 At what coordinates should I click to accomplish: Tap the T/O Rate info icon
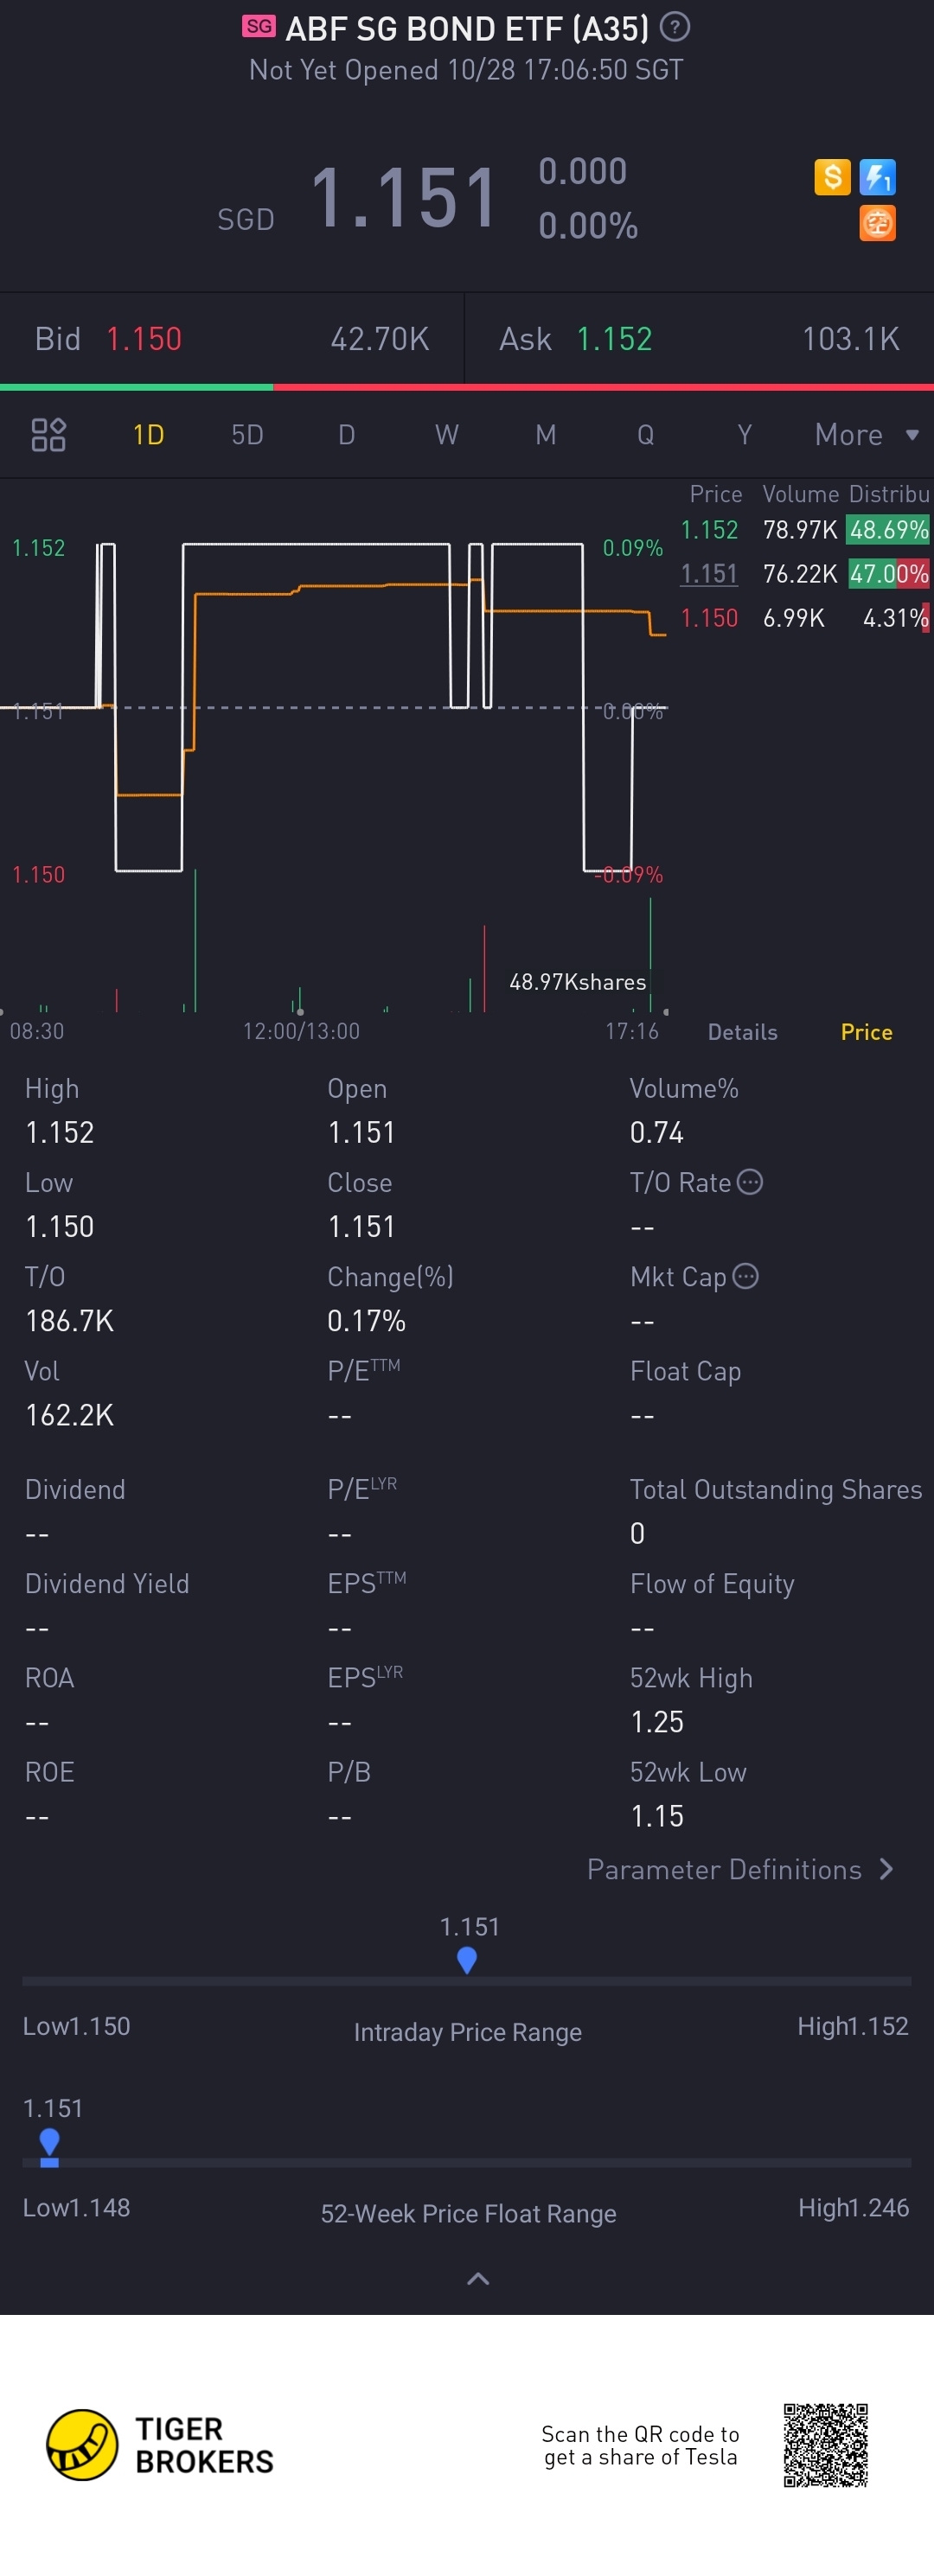(750, 1182)
